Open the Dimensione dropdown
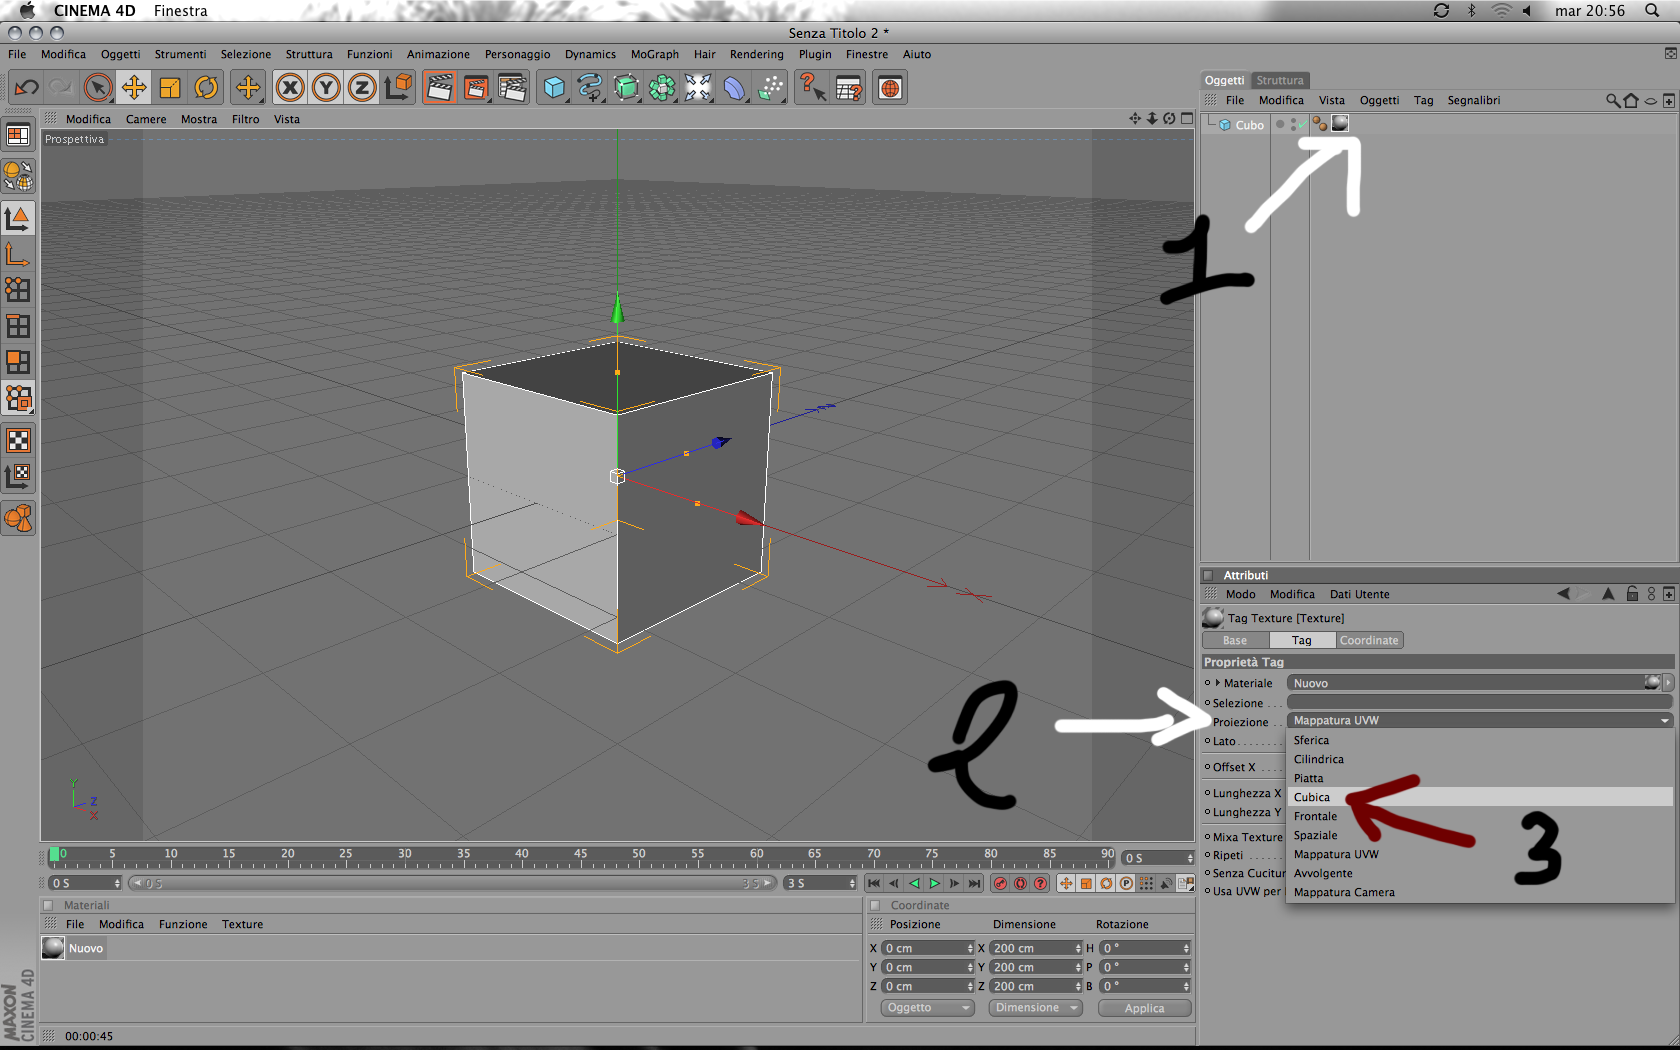The image size is (1680, 1050). pyautogui.click(x=1036, y=1008)
